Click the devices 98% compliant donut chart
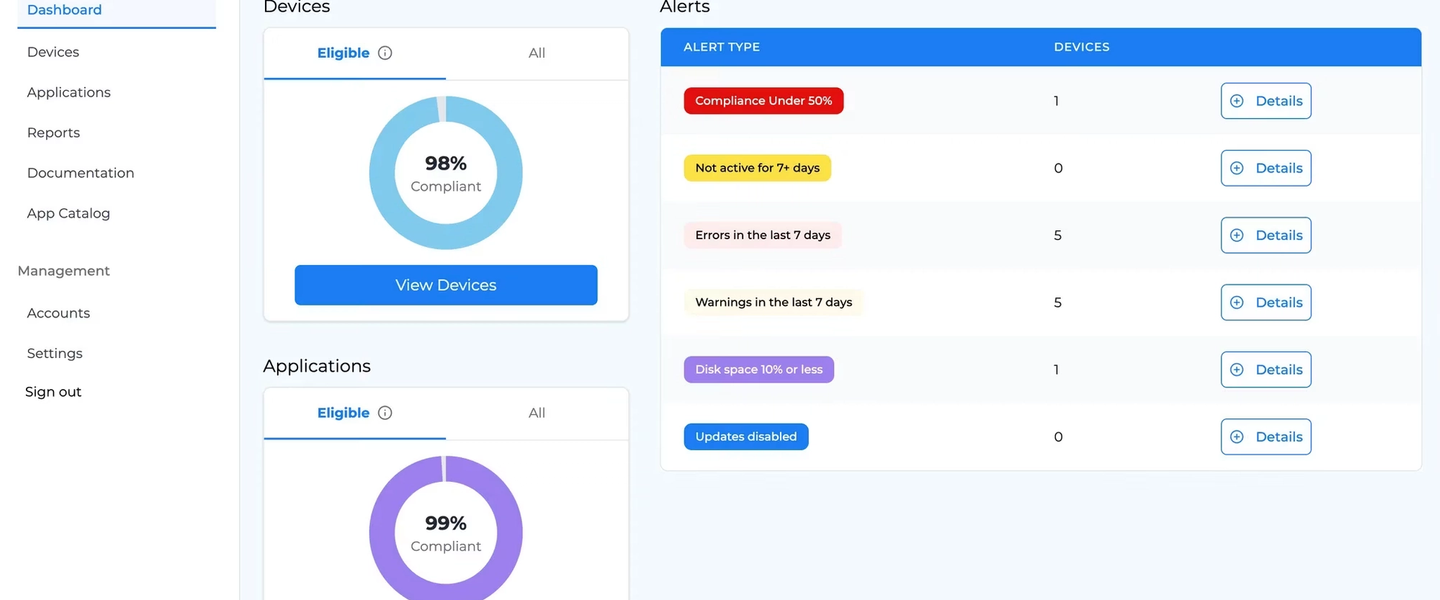The image size is (1440, 600). click(446, 173)
